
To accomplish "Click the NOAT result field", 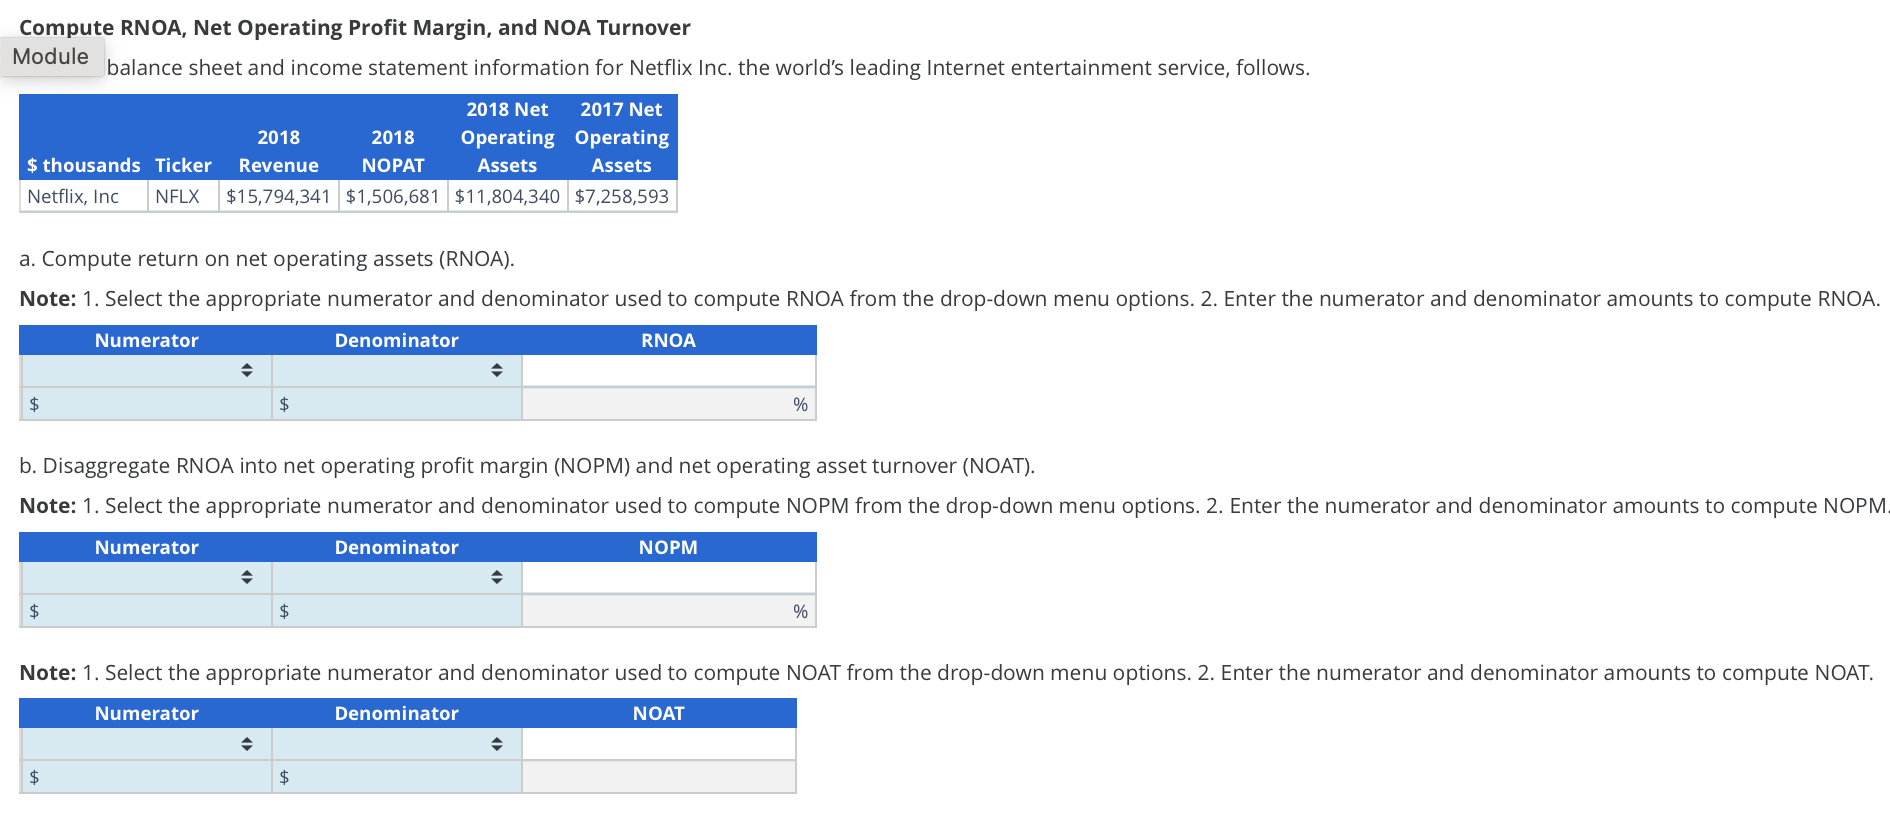I will pos(658,777).
